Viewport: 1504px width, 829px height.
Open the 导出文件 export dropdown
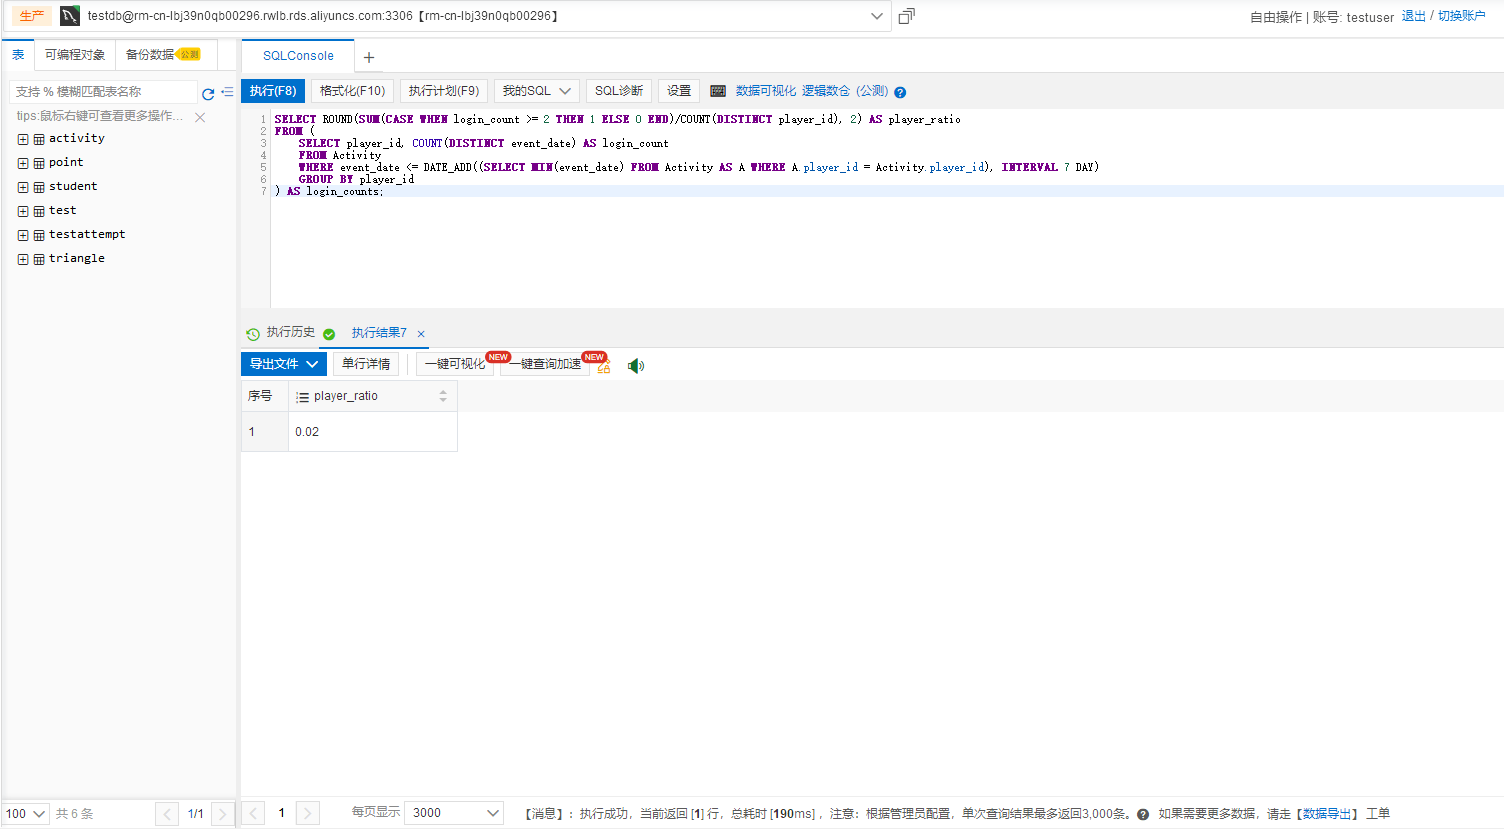[x=284, y=364]
